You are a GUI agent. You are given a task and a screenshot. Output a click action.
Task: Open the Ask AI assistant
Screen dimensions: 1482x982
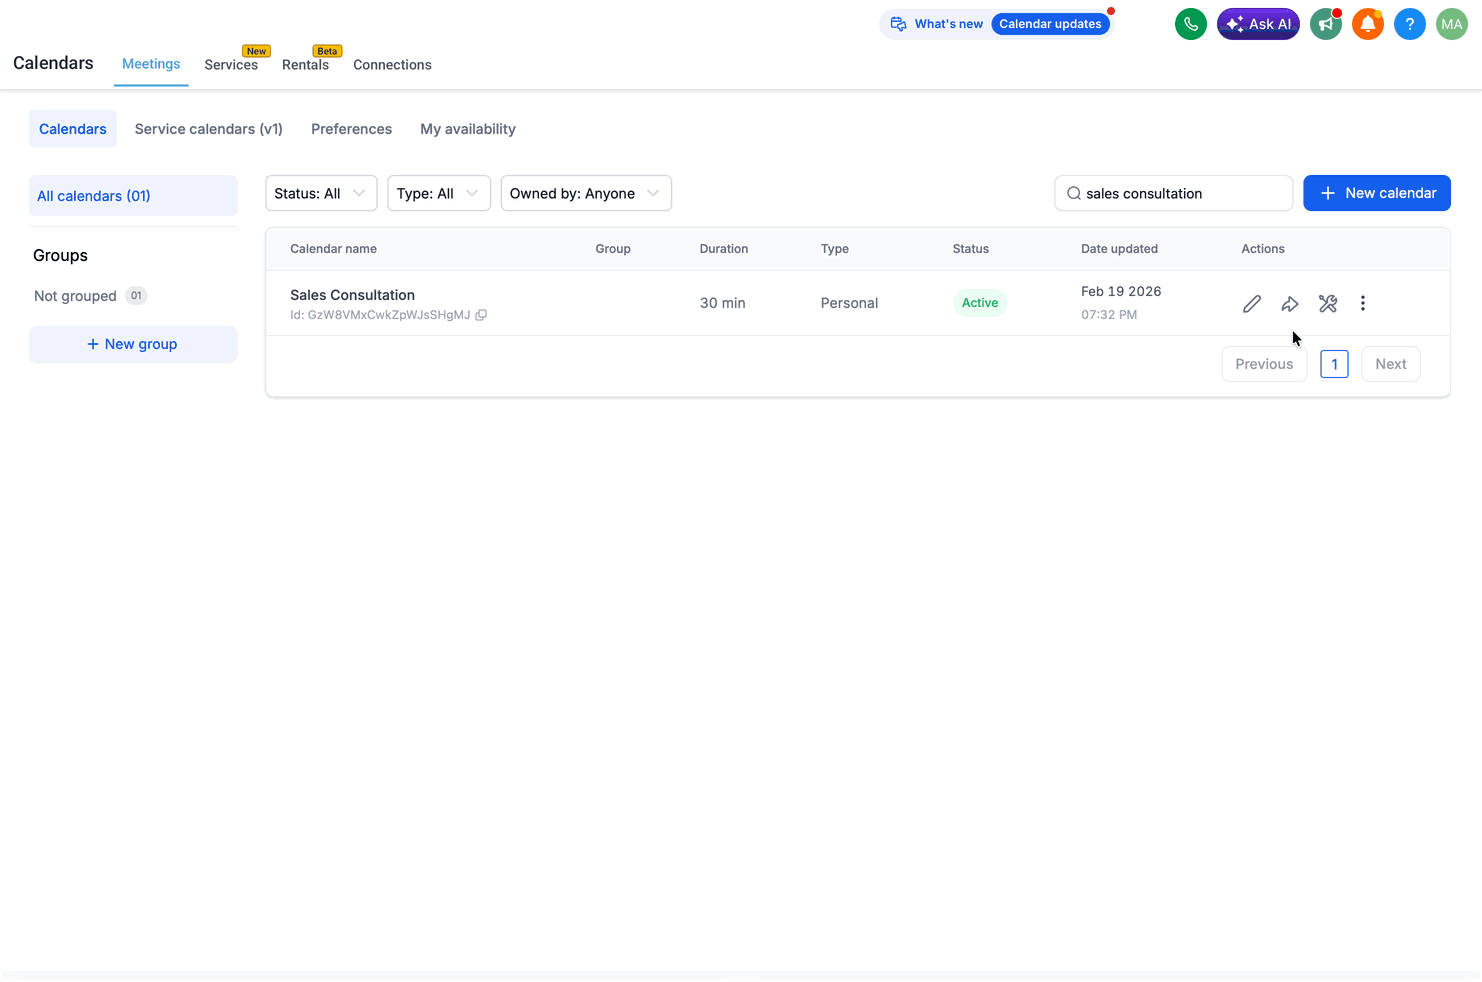(x=1258, y=24)
